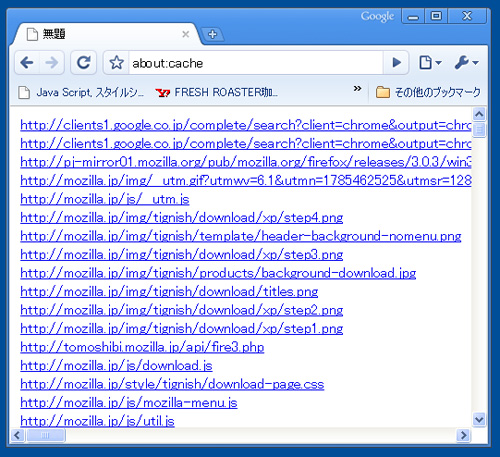Reload the page with the refresh icon

83,63
